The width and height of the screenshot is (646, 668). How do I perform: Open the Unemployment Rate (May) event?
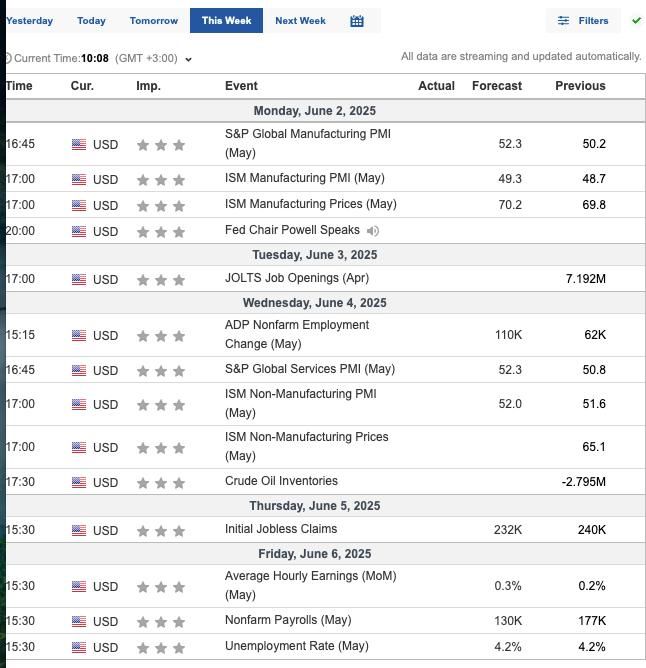(296, 646)
